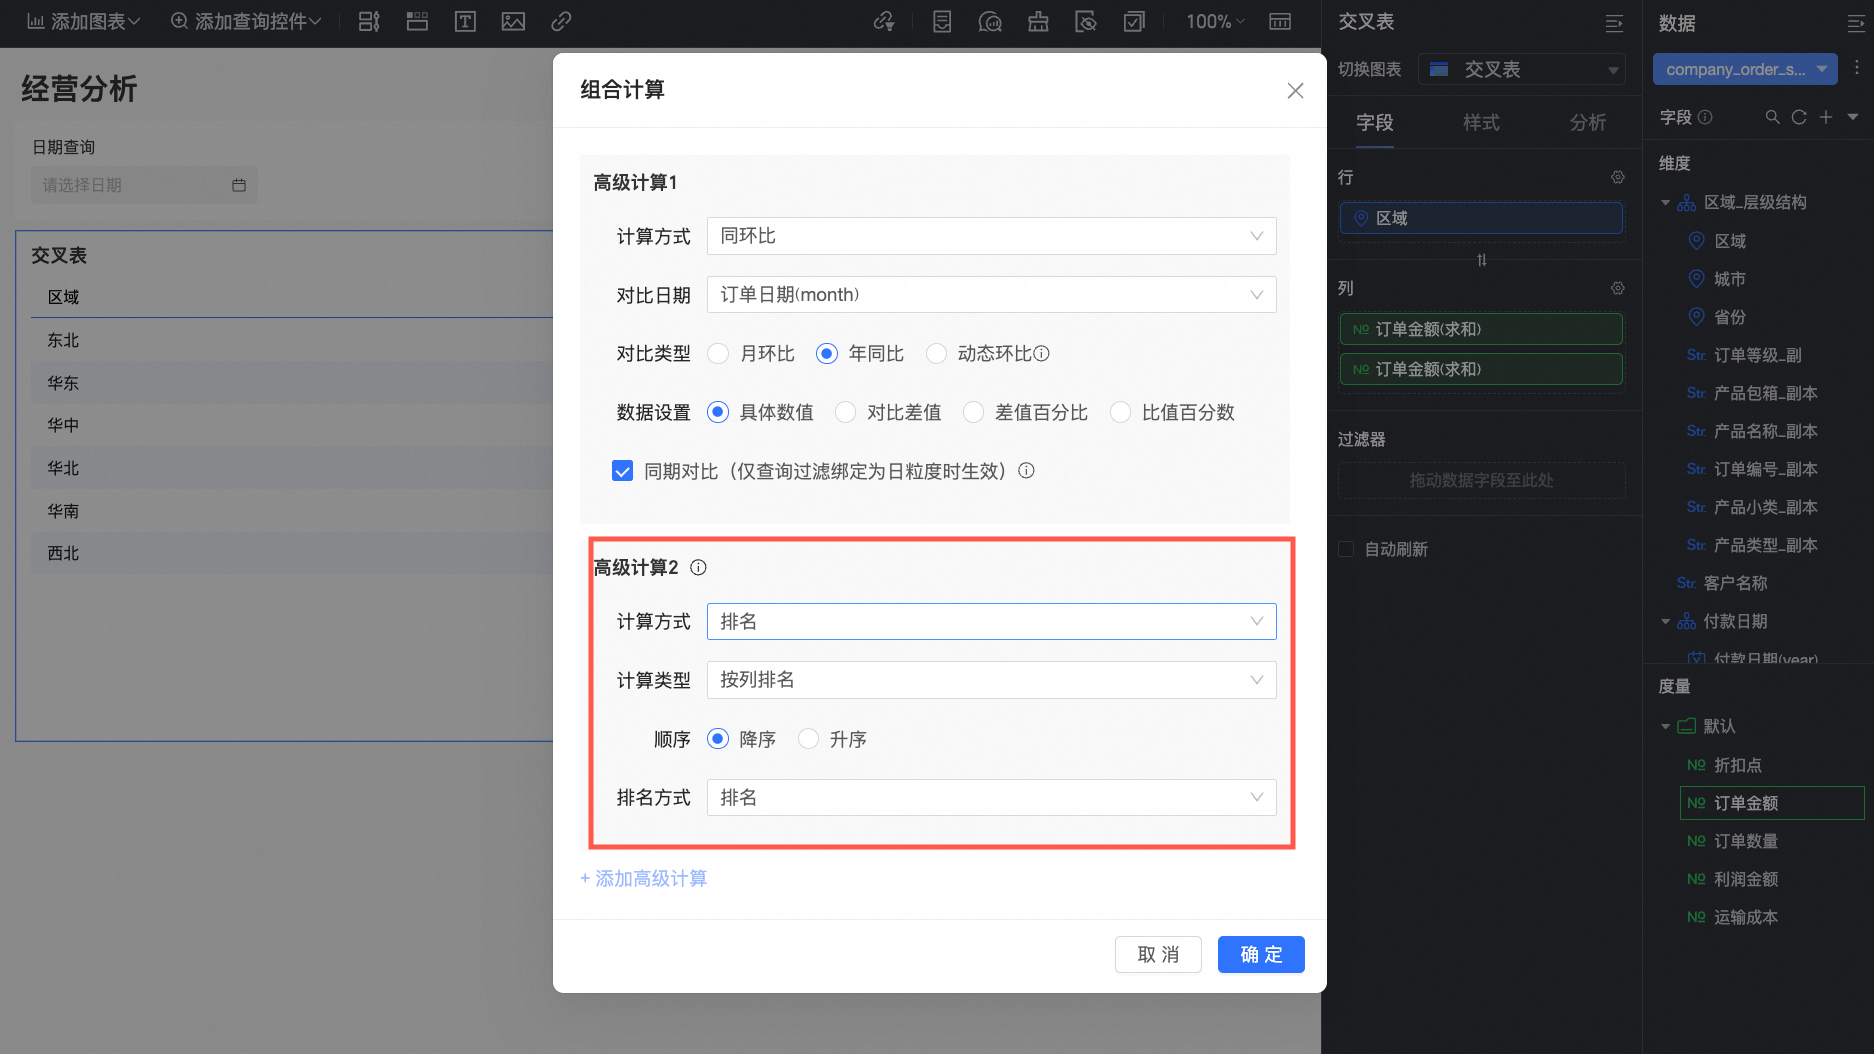Viewport: 1874px width, 1054px height.
Task: Click the image insert icon in the toolbar
Action: pos(513,21)
